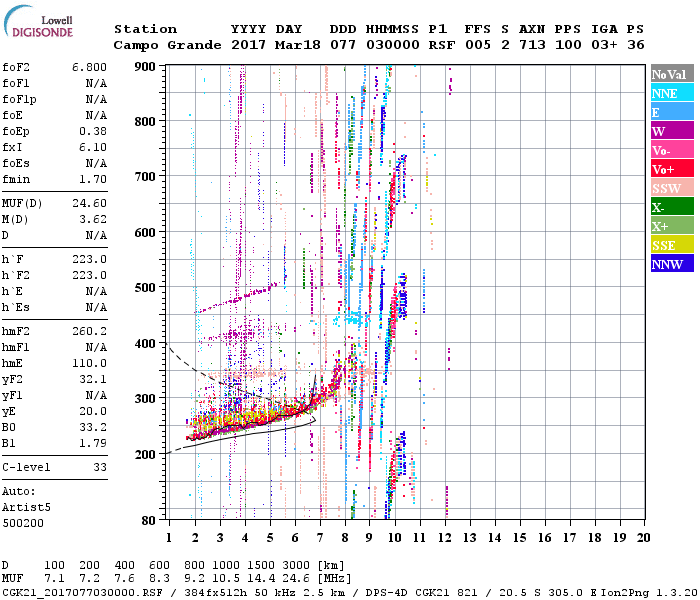
Task: Click the fmin value 1.70
Action: (93, 179)
